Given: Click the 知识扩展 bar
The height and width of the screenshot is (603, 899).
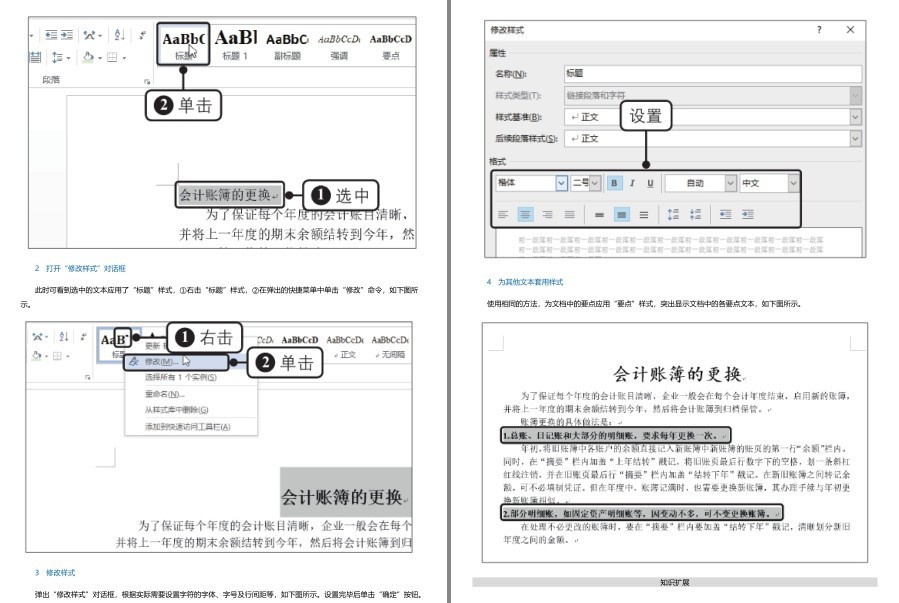Looking at the screenshot, I should 675,582.
